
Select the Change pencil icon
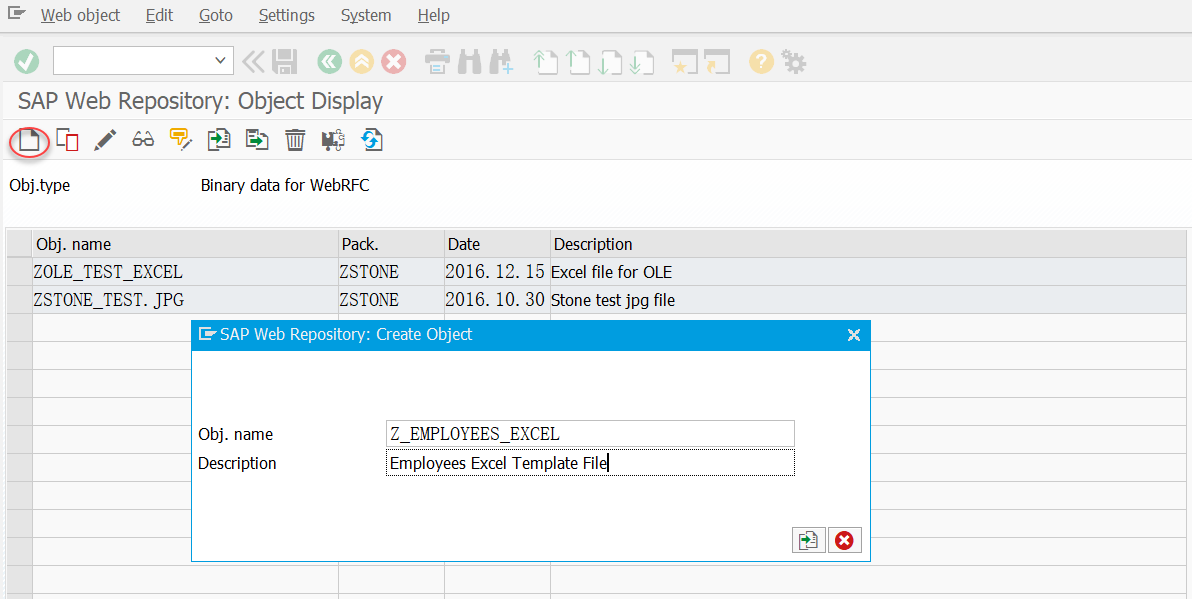pos(104,140)
